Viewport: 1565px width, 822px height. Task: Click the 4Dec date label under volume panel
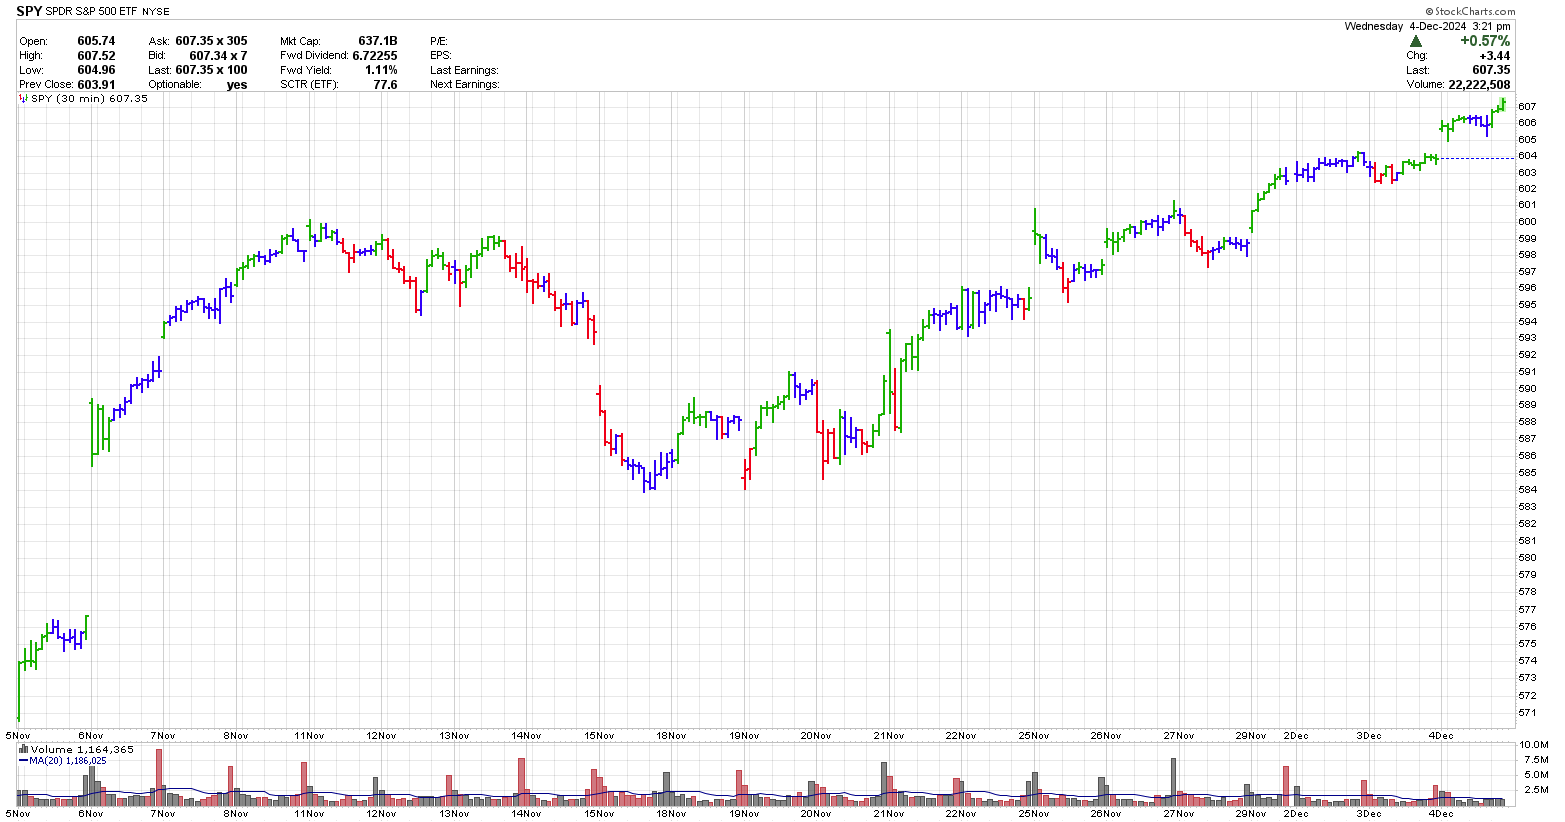1441,814
